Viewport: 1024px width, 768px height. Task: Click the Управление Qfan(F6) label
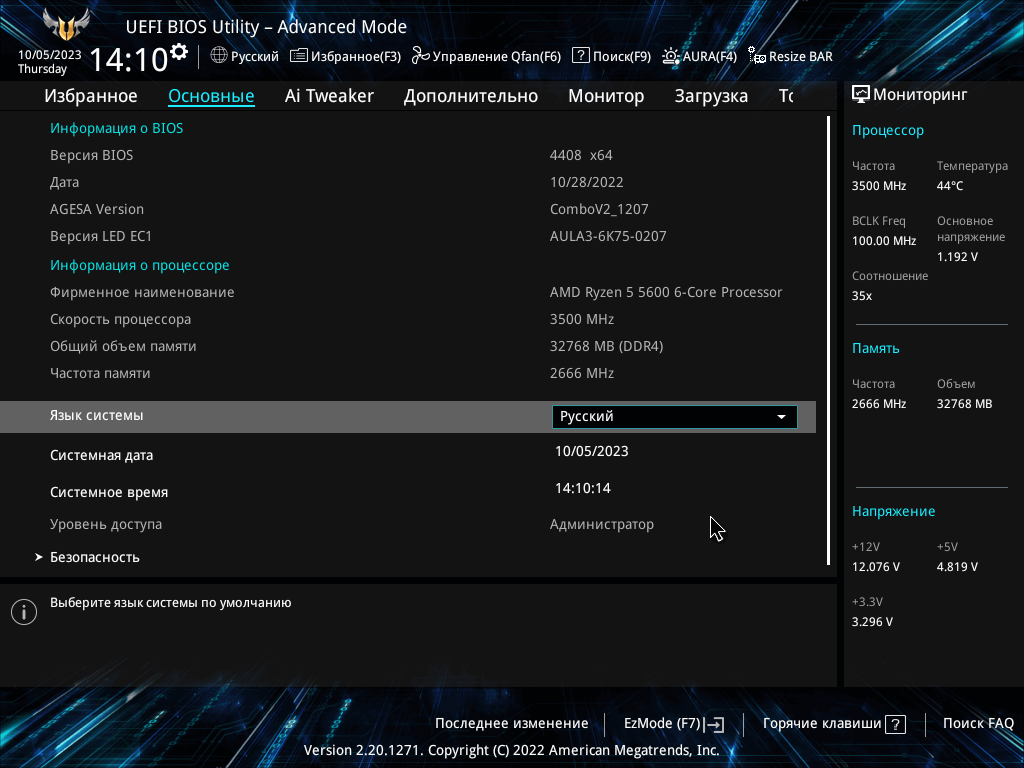click(x=497, y=56)
